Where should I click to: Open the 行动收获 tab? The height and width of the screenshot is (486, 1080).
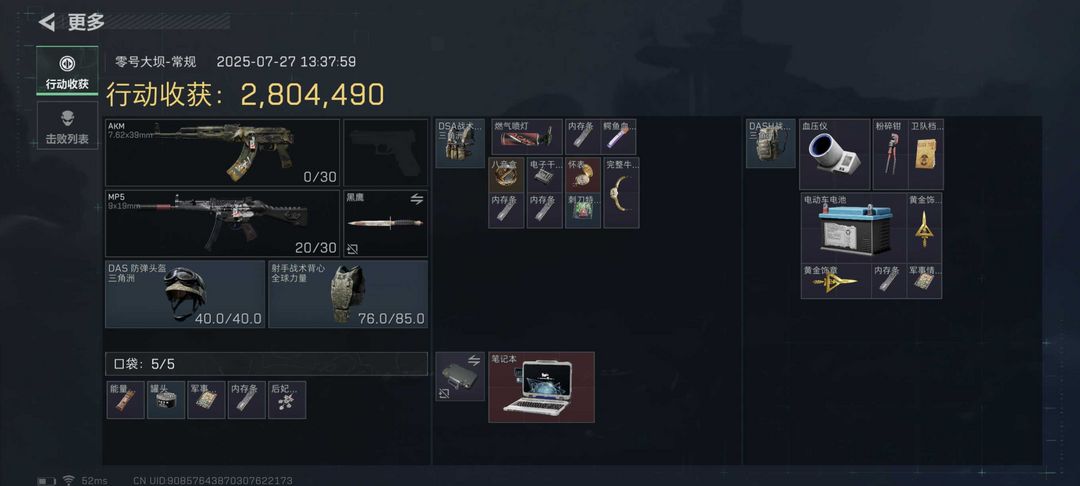[67, 71]
